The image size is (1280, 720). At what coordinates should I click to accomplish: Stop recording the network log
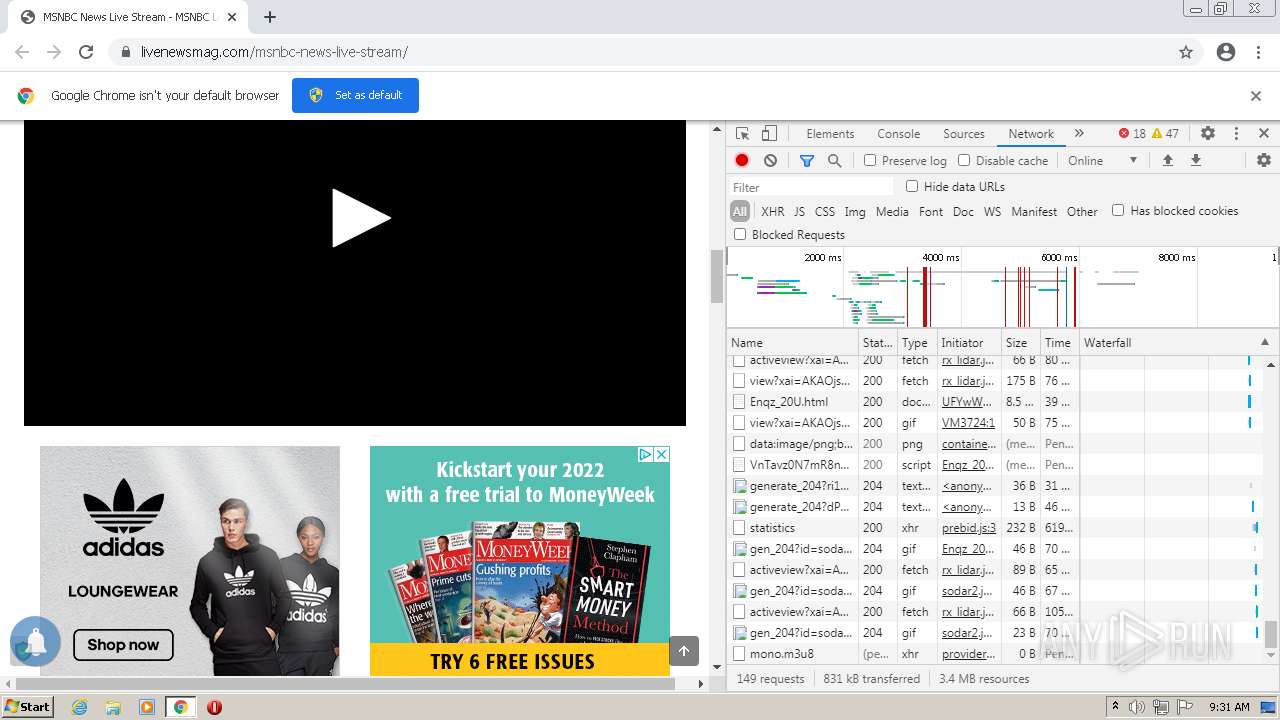[x=742, y=160]
